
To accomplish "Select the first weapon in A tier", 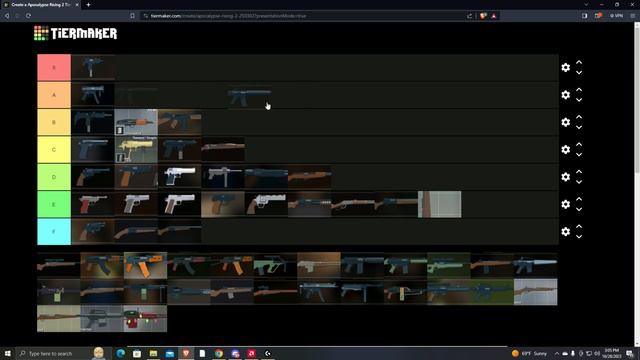I will click(x=93, y=95).
